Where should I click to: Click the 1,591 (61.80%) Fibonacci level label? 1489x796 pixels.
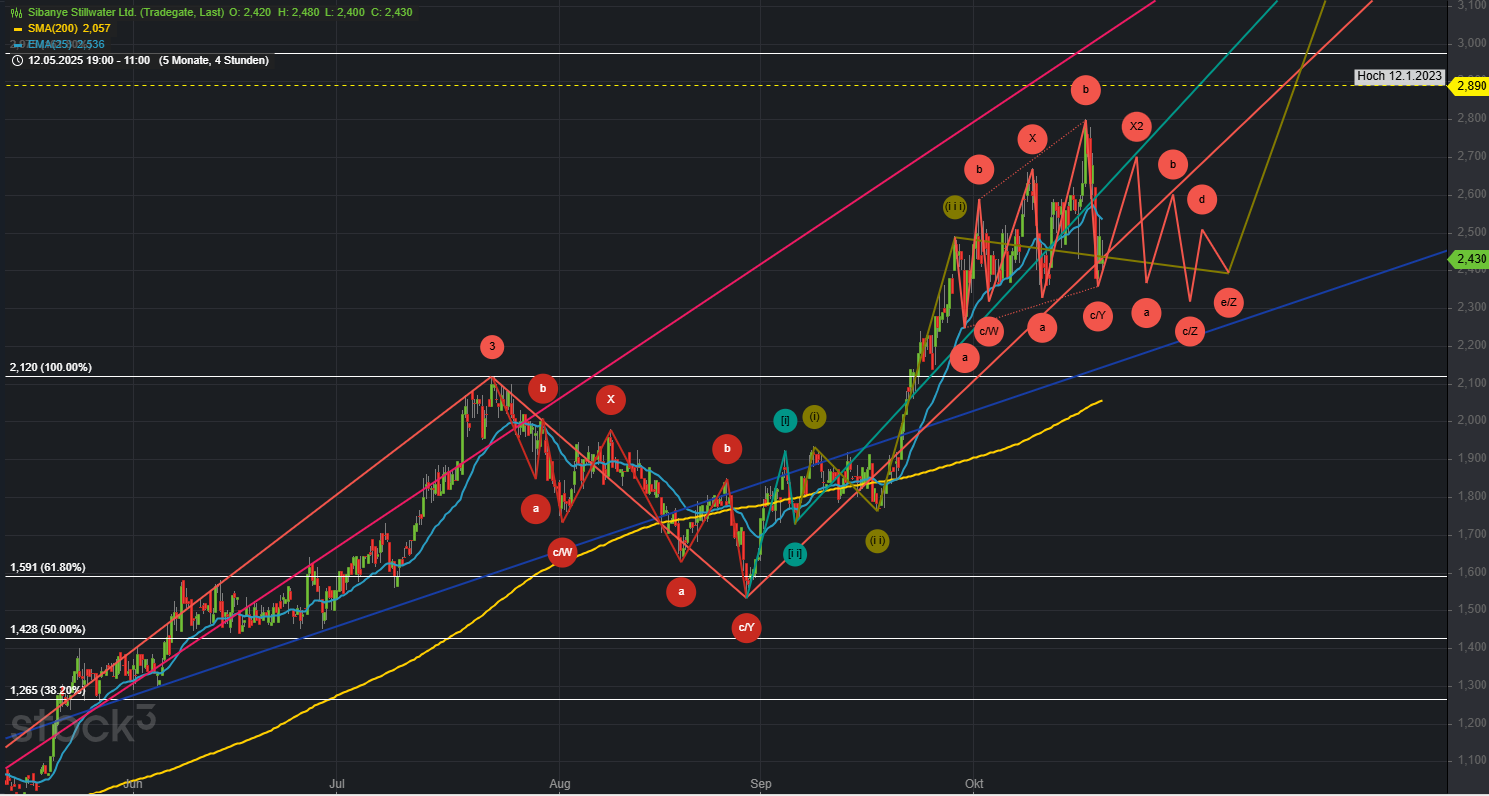pyautogui.click(x=48, y=567)
